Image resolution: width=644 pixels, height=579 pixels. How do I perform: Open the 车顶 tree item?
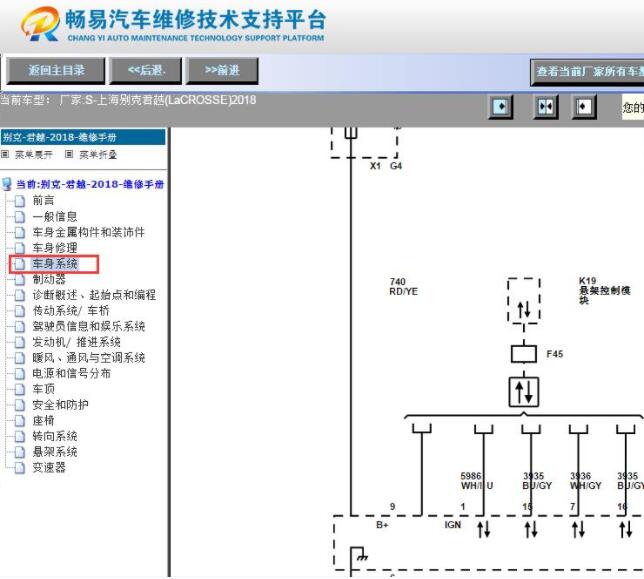tap(43, 389)
